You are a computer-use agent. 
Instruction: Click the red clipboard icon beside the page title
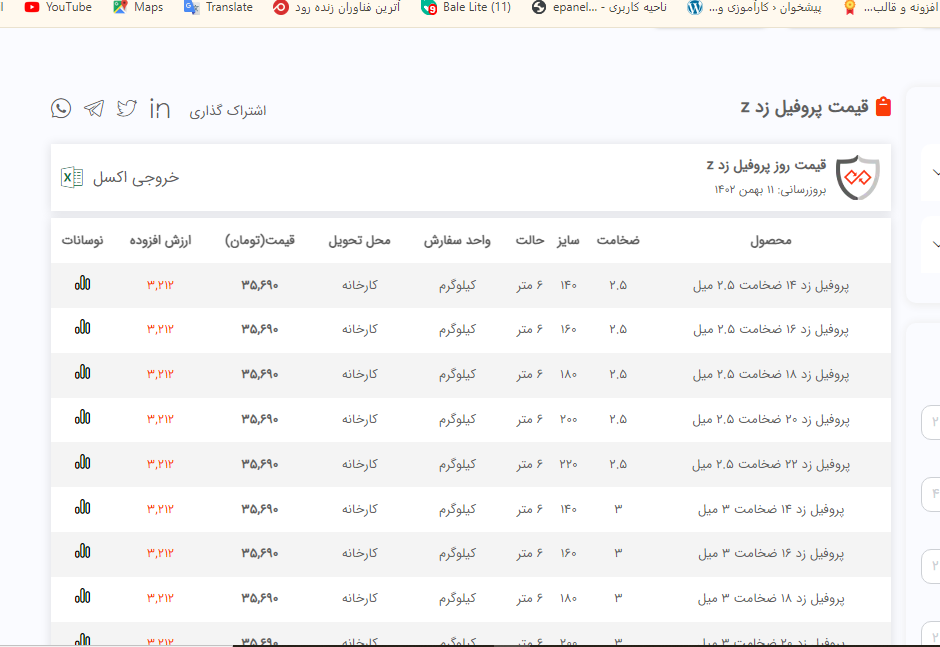pos(883,107)
